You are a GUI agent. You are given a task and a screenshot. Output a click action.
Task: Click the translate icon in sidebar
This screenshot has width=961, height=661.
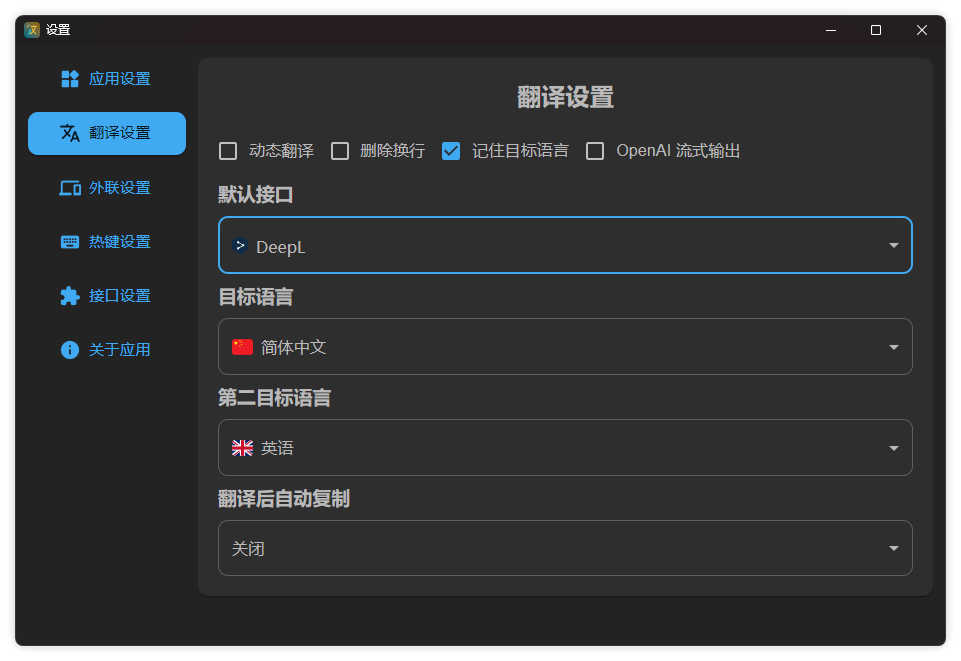pos(70,133)
